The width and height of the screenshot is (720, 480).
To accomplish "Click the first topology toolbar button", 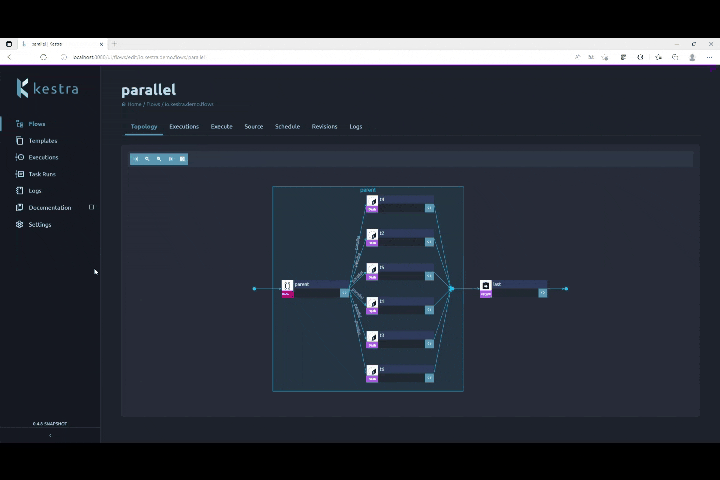I will click(x=135, y=159).
